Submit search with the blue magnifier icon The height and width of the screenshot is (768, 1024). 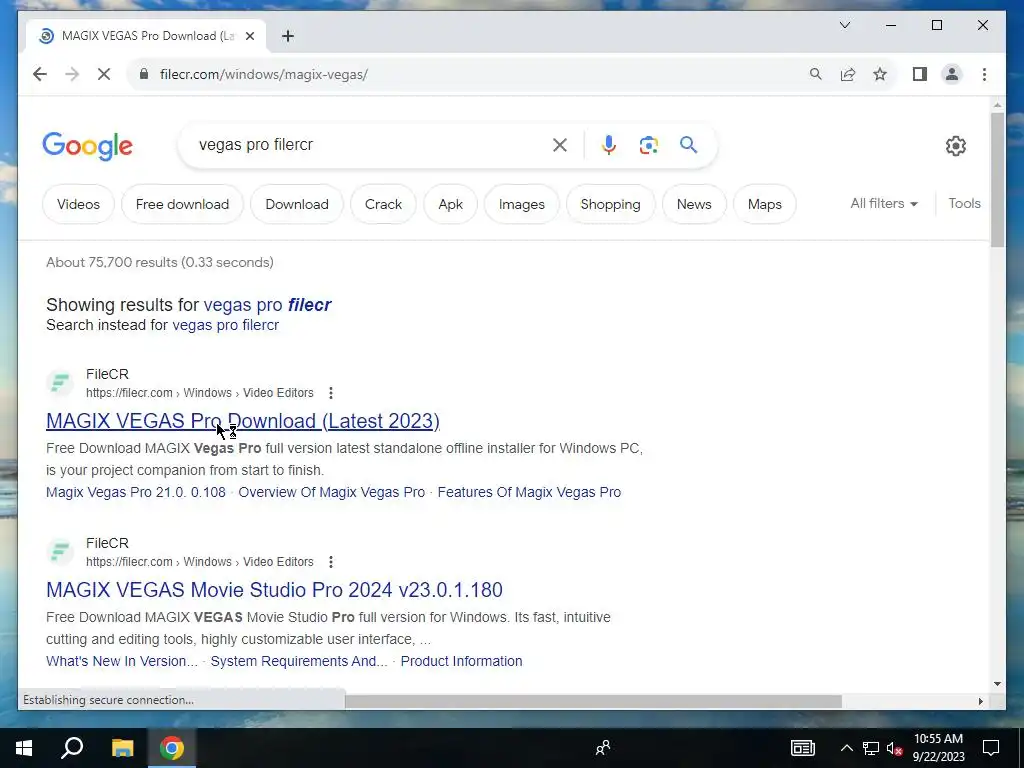[688, 145]
